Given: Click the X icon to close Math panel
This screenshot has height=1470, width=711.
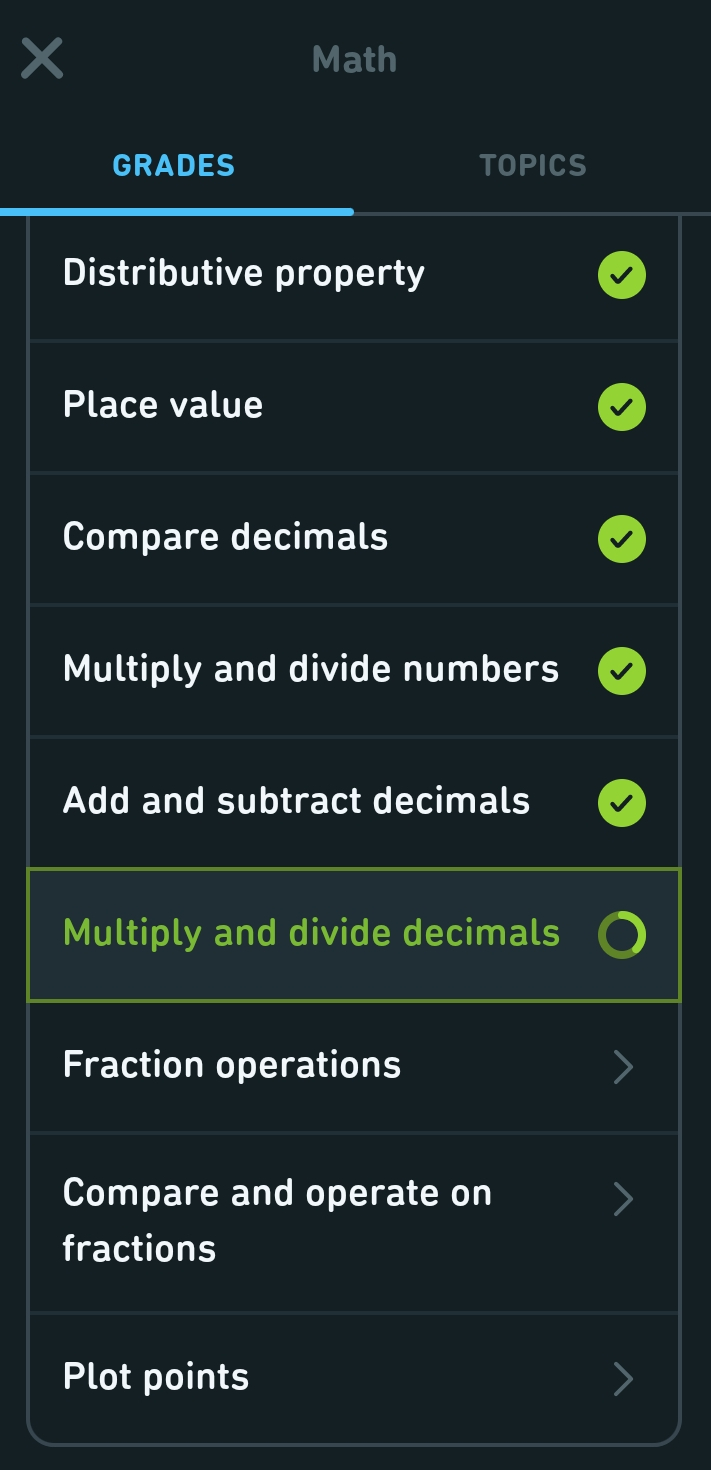Looking at the screenshot, I should click(x=42, y=58).
